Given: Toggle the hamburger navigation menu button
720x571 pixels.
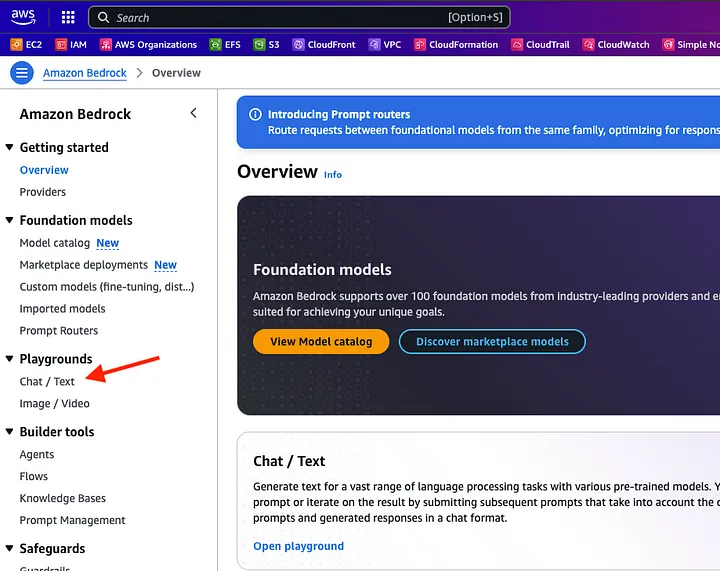Looking at the screenshot, I should (22, 73).
